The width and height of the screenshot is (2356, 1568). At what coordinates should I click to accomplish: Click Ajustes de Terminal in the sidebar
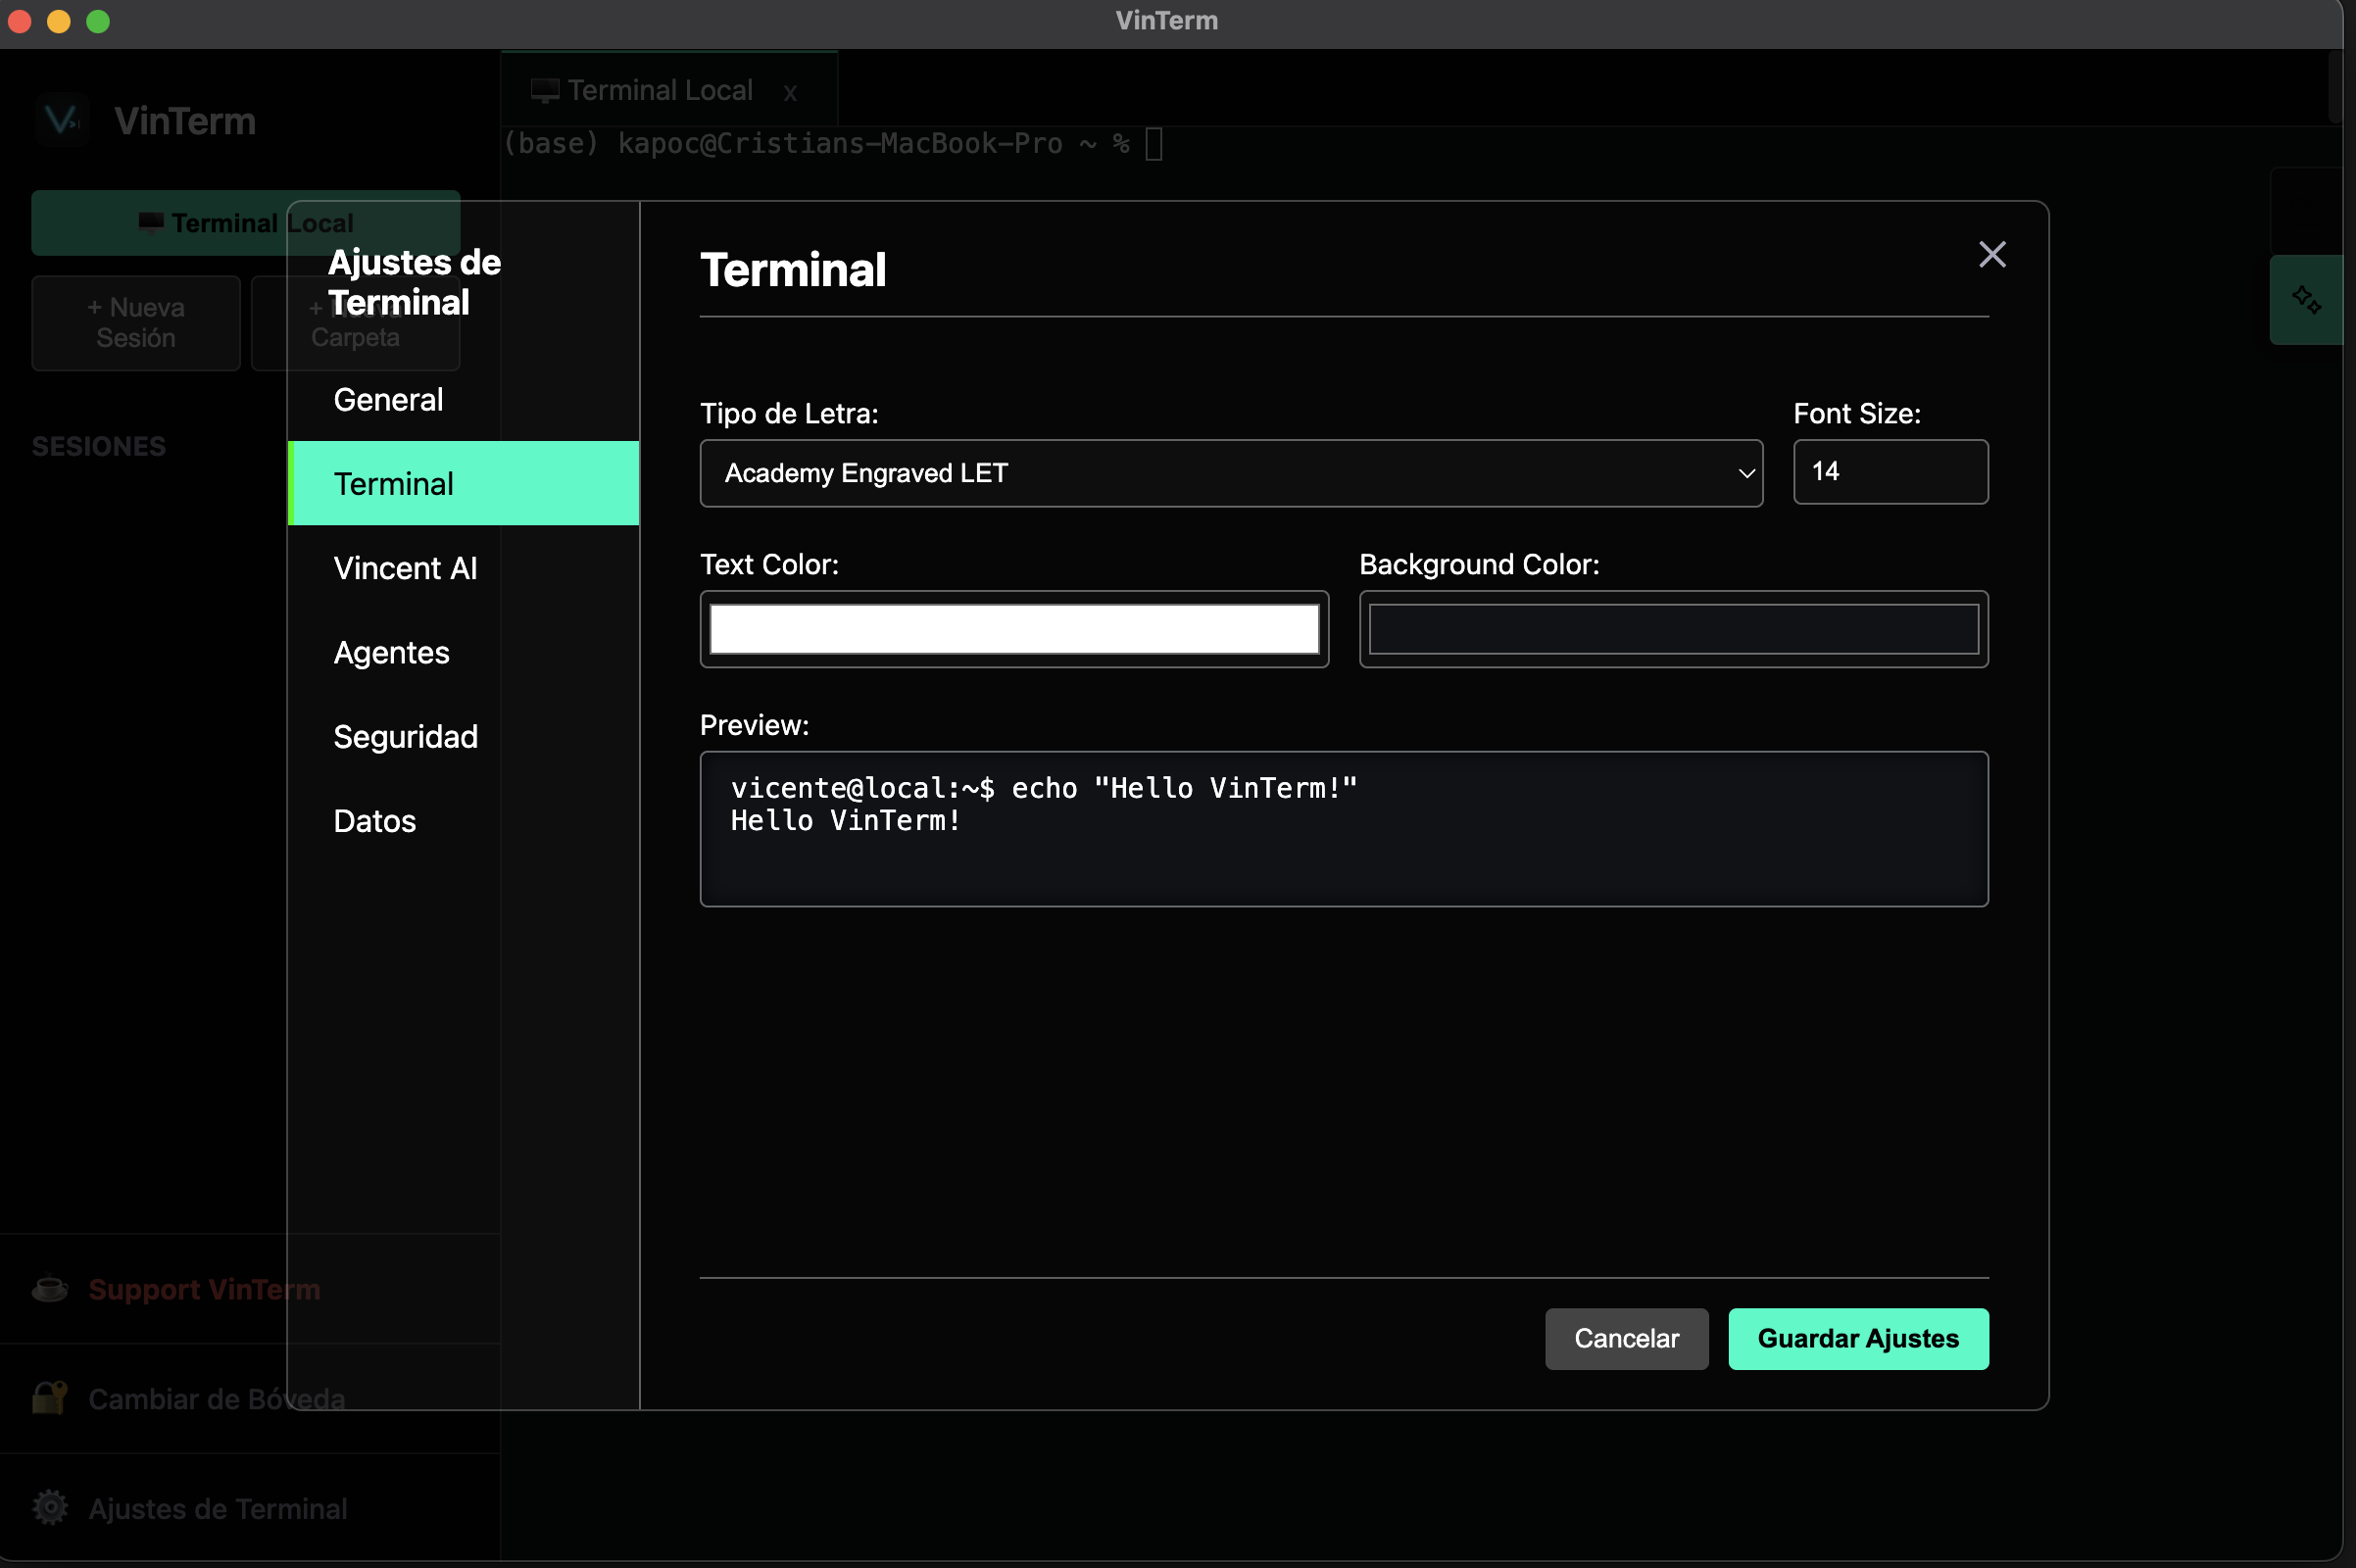[x=218, y=1508]
